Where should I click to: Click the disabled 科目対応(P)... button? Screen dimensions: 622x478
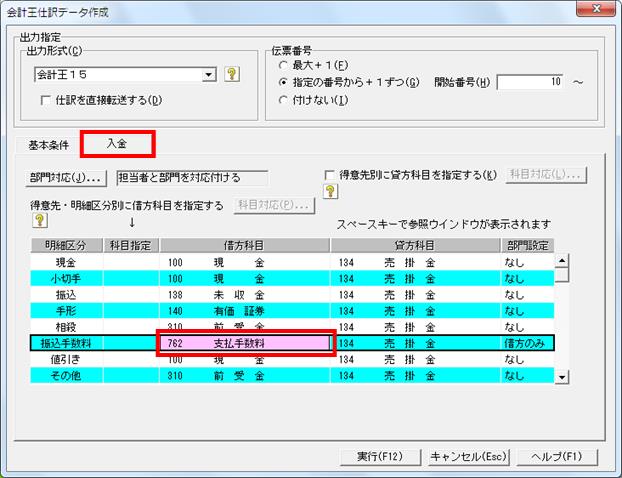point(274,205)
